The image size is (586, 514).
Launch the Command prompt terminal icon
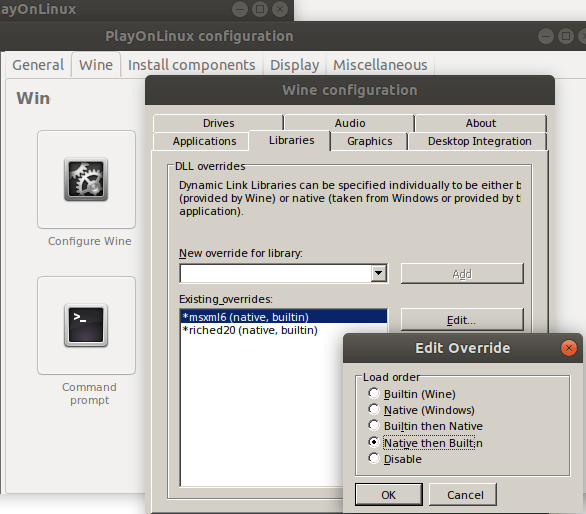click(x=86, y=325)
